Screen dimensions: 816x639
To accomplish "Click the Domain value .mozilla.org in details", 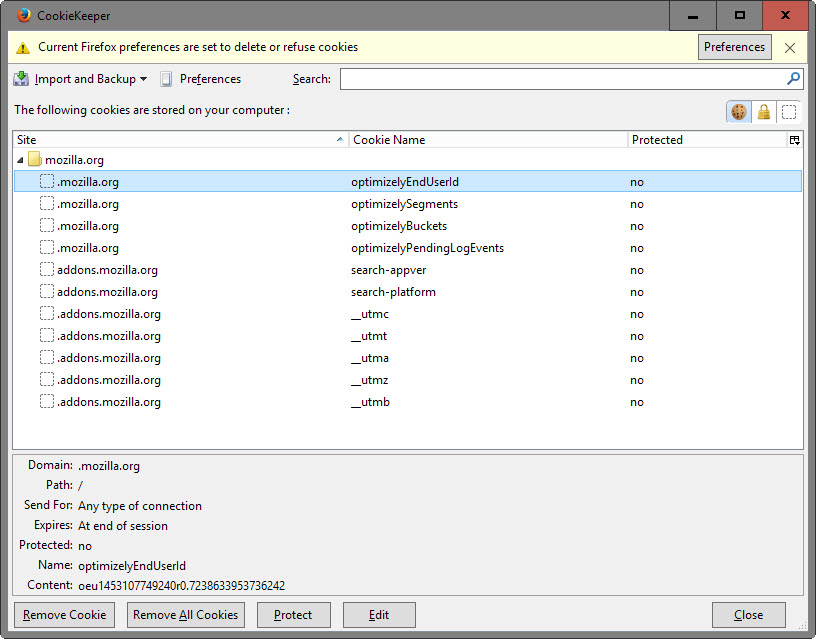I will pyautogui.click(x=109, y=466).
